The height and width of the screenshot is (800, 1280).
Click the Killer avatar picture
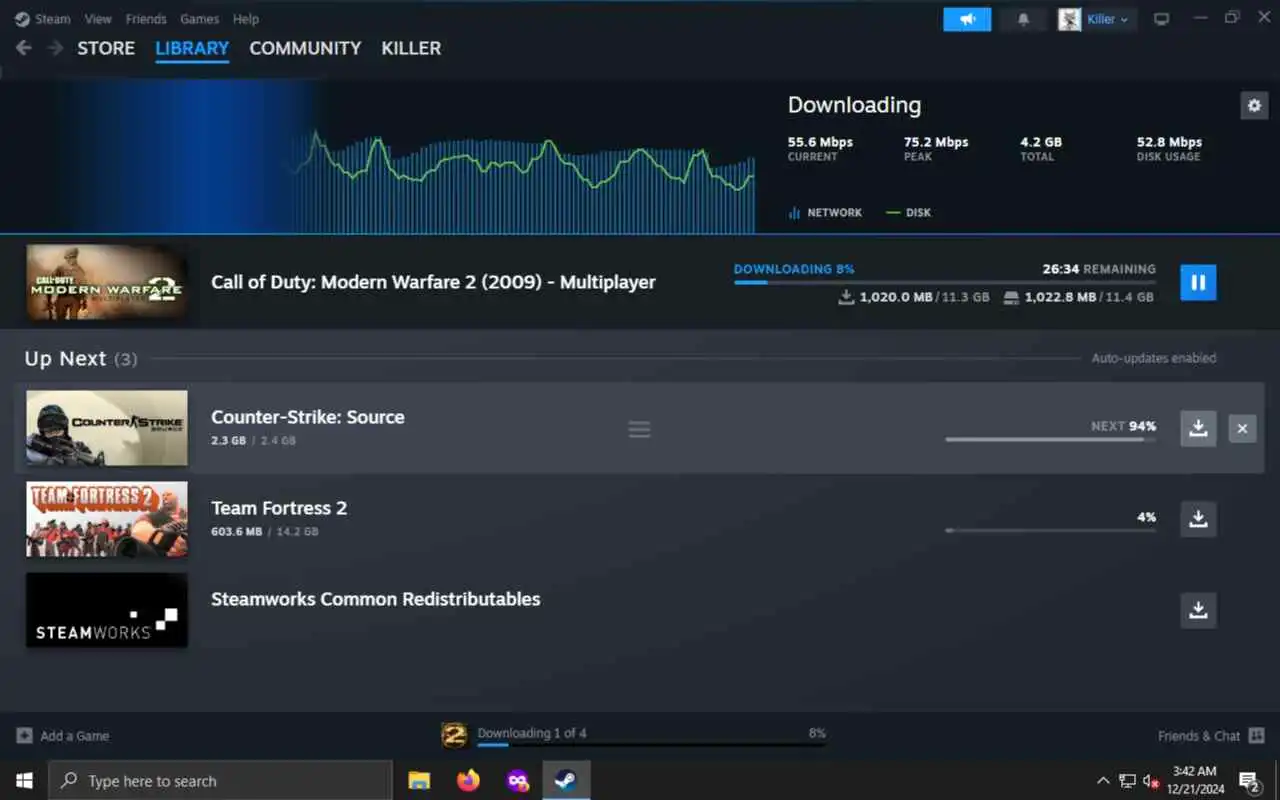(x=1069, y=19)
